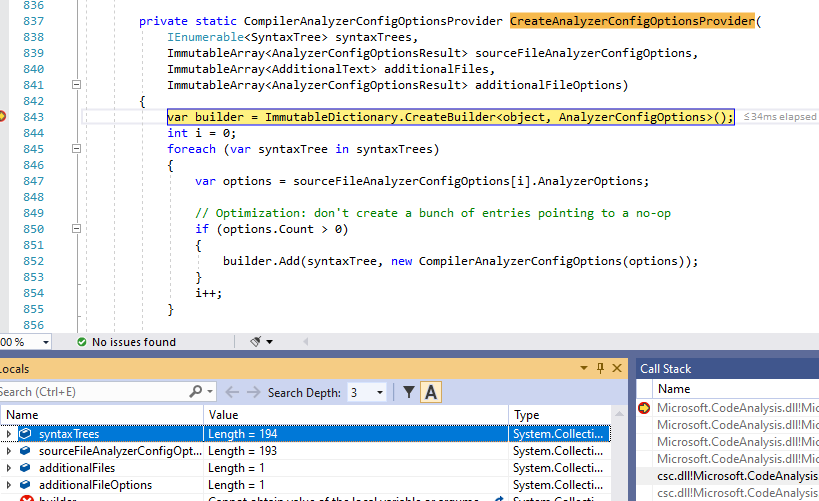Open the search options dropdown beside magnifier
The width and height of the screenshot is (819, 501).
click(210, 391)
